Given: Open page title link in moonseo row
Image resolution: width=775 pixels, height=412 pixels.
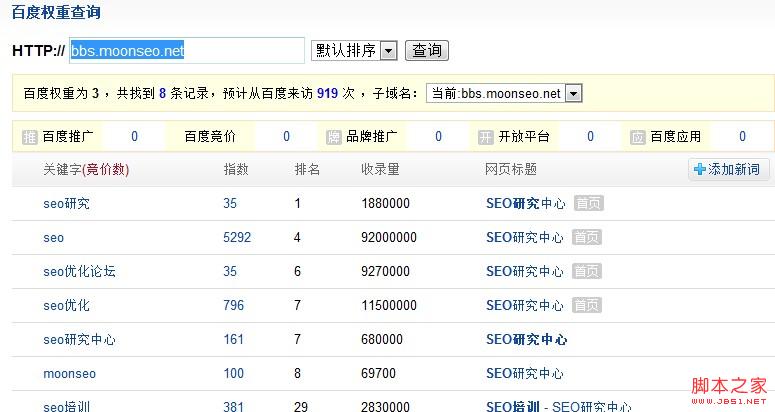Looking at the screenshot, I should pyautogui.click(x=525, y=373).
